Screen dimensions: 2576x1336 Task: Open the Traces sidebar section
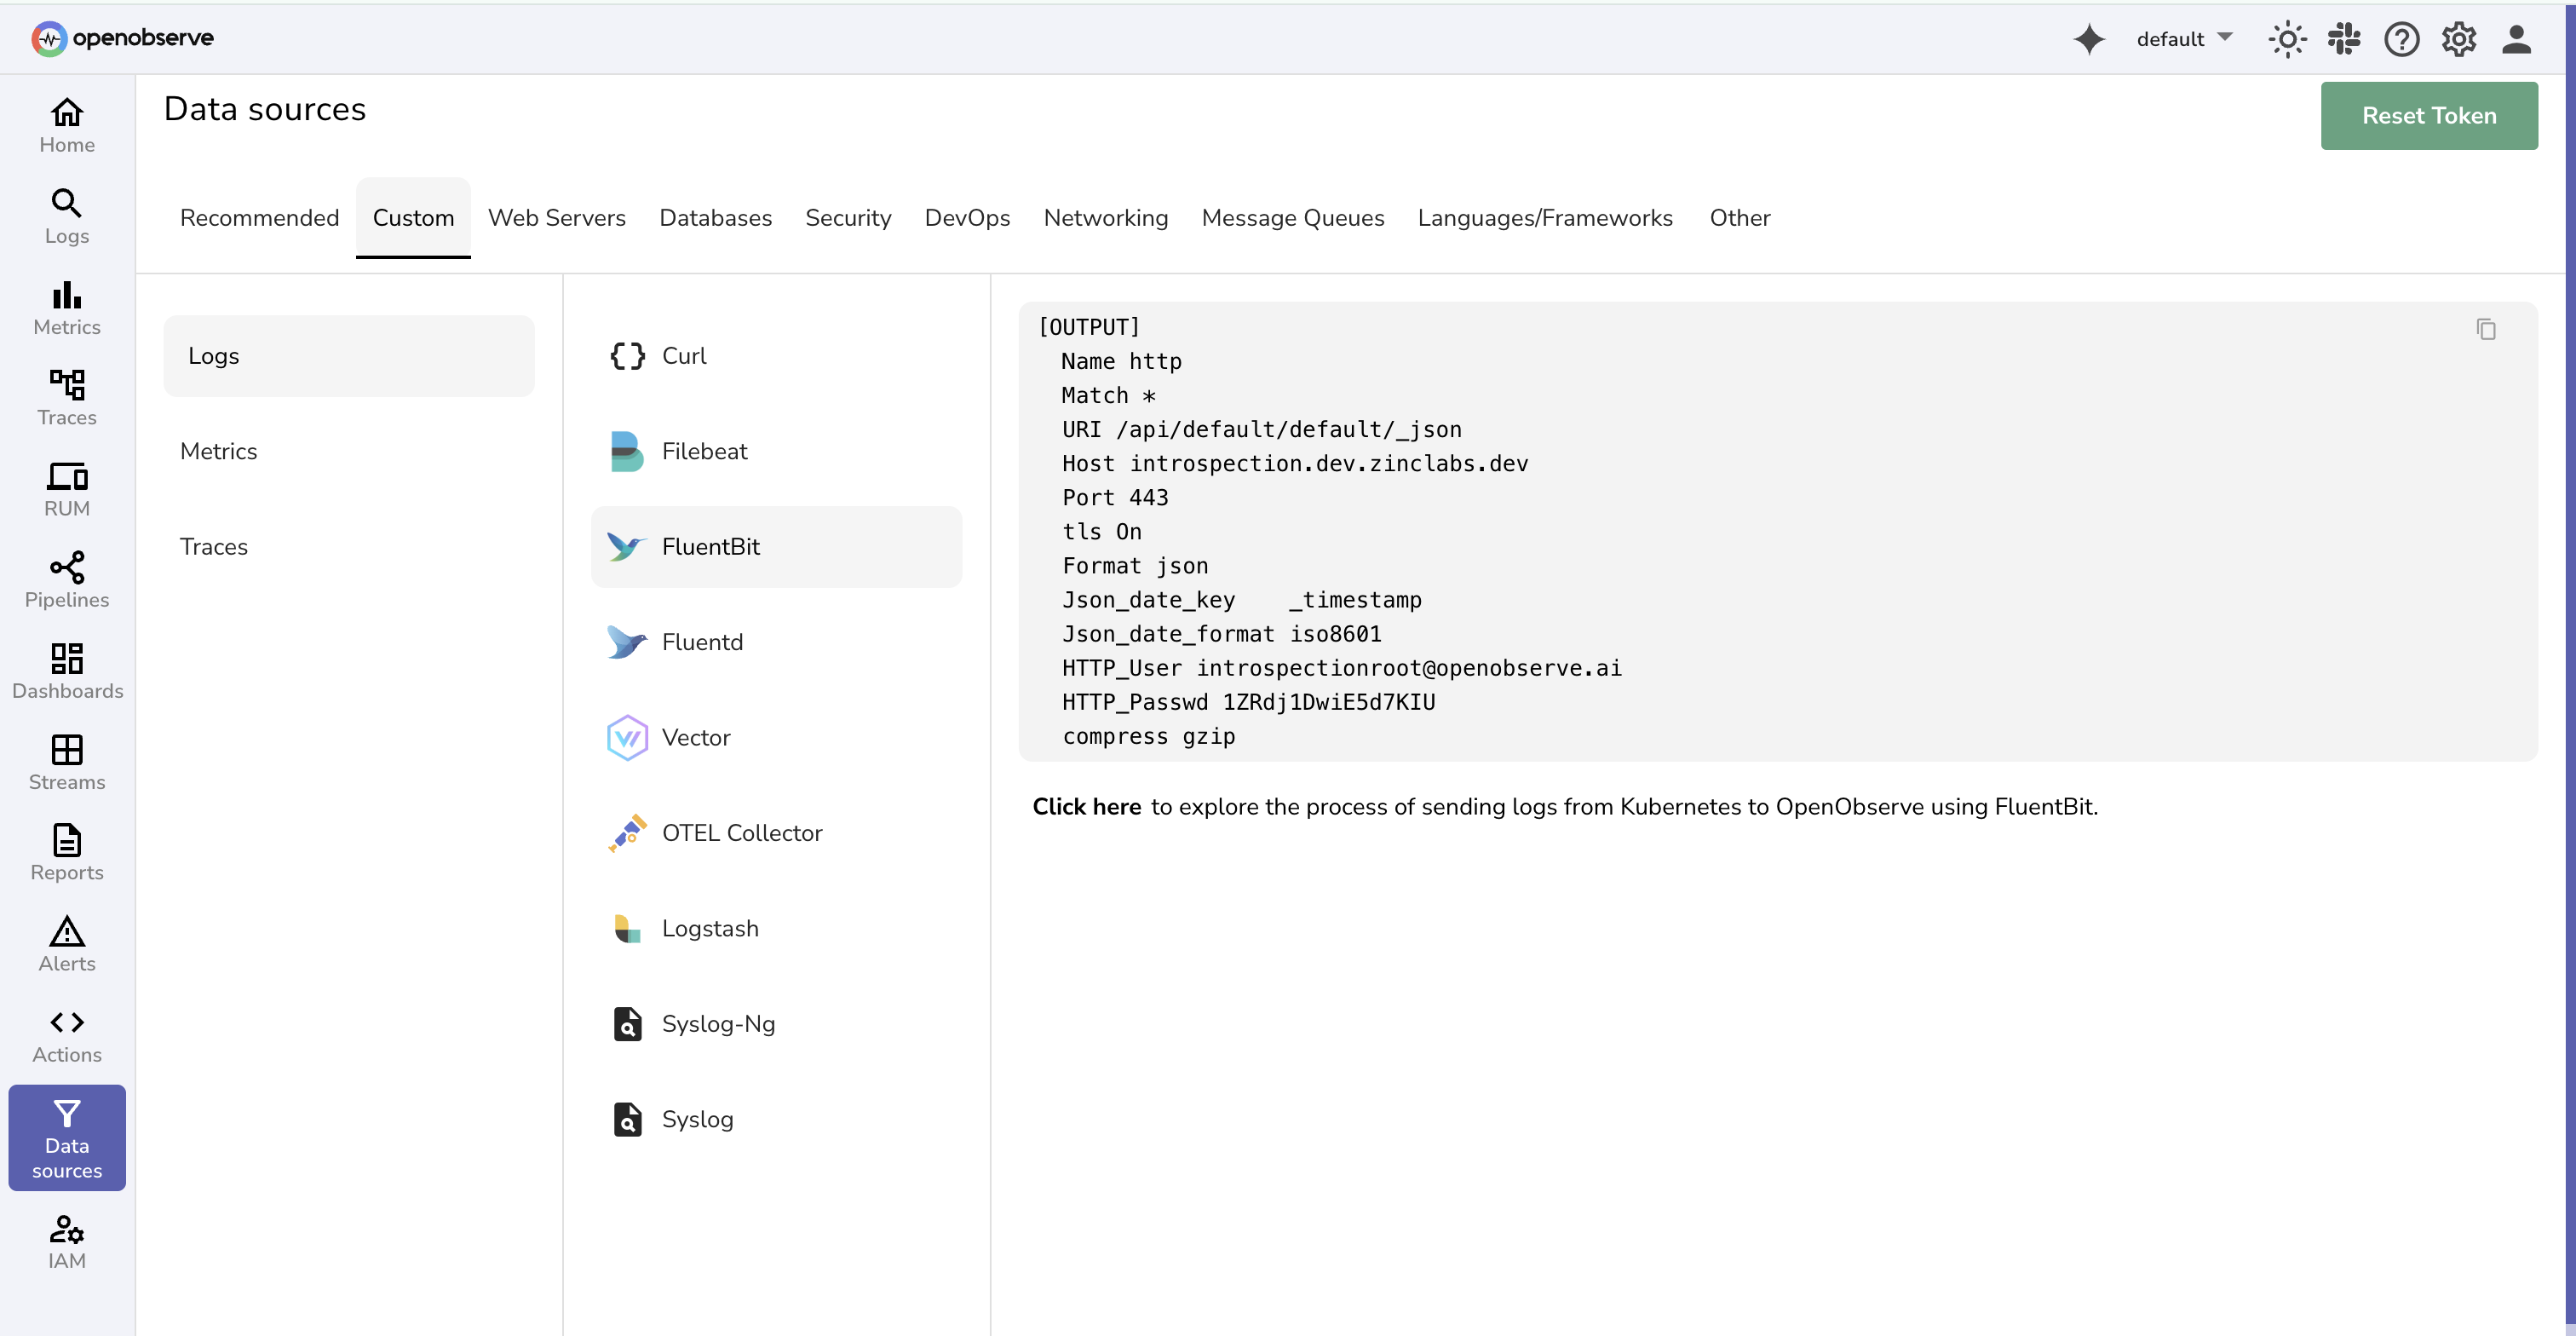(x=66, y=397)
